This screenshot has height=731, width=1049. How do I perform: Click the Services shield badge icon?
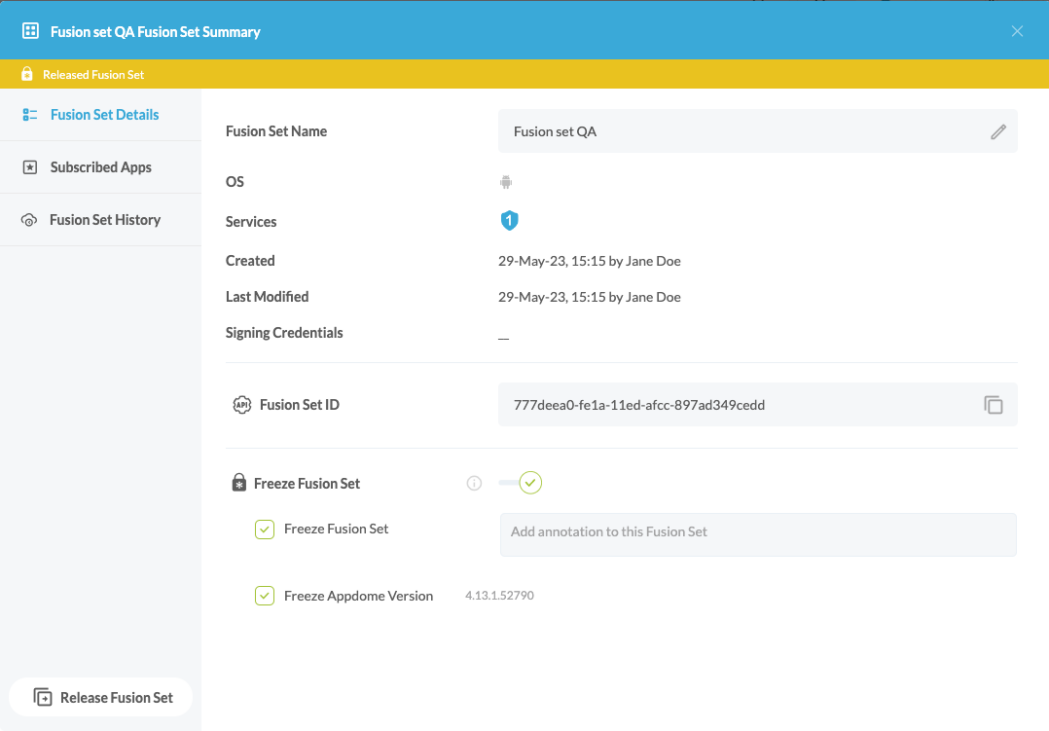click(509, 221)
